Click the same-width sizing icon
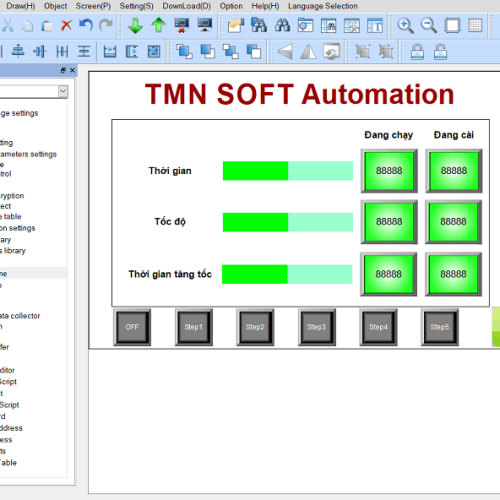500x500 pixels. tap(110, 51)
